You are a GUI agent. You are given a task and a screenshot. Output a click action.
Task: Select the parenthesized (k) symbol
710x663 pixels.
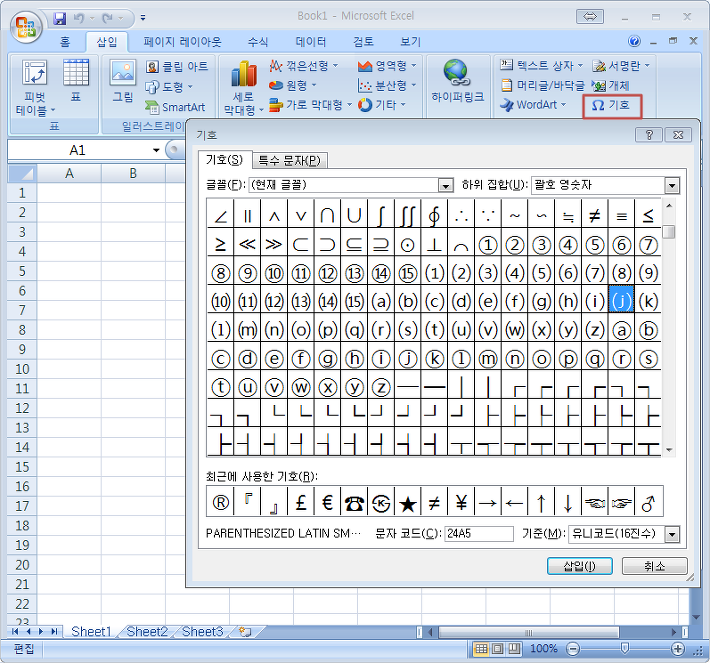pyautogui.click(x=648, y=301)
